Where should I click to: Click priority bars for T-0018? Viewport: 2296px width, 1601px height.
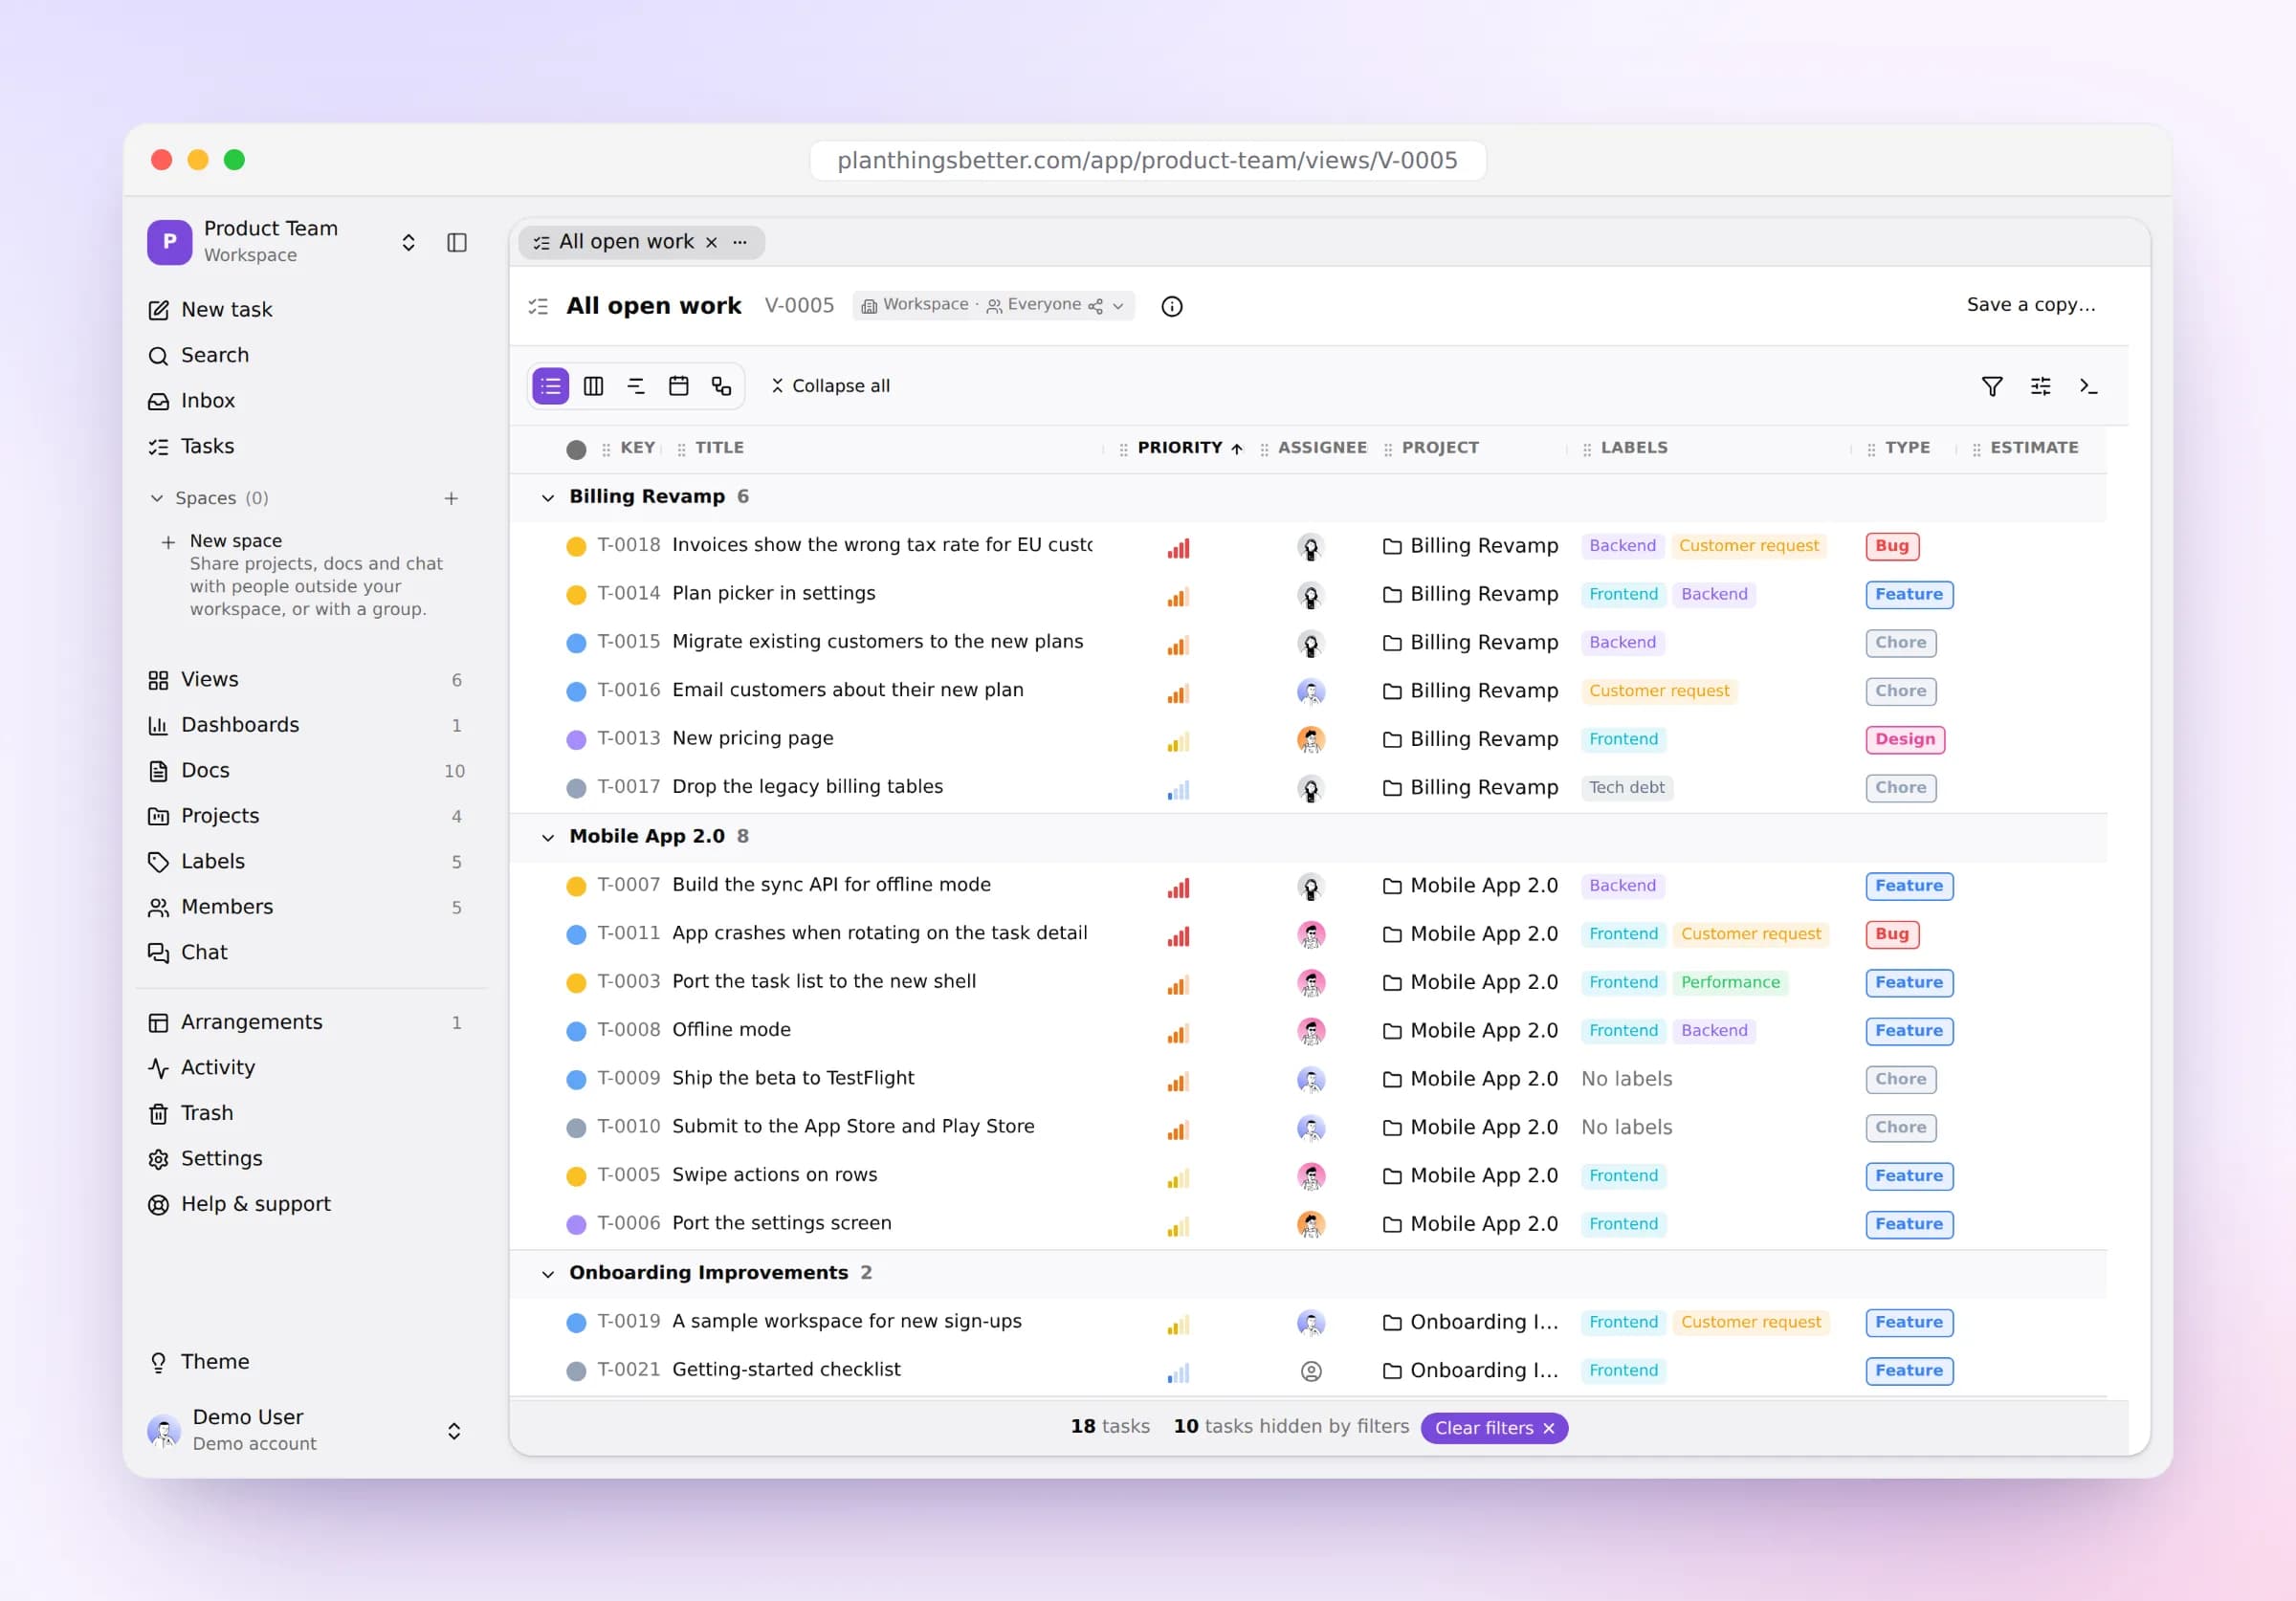point(1178,547)
